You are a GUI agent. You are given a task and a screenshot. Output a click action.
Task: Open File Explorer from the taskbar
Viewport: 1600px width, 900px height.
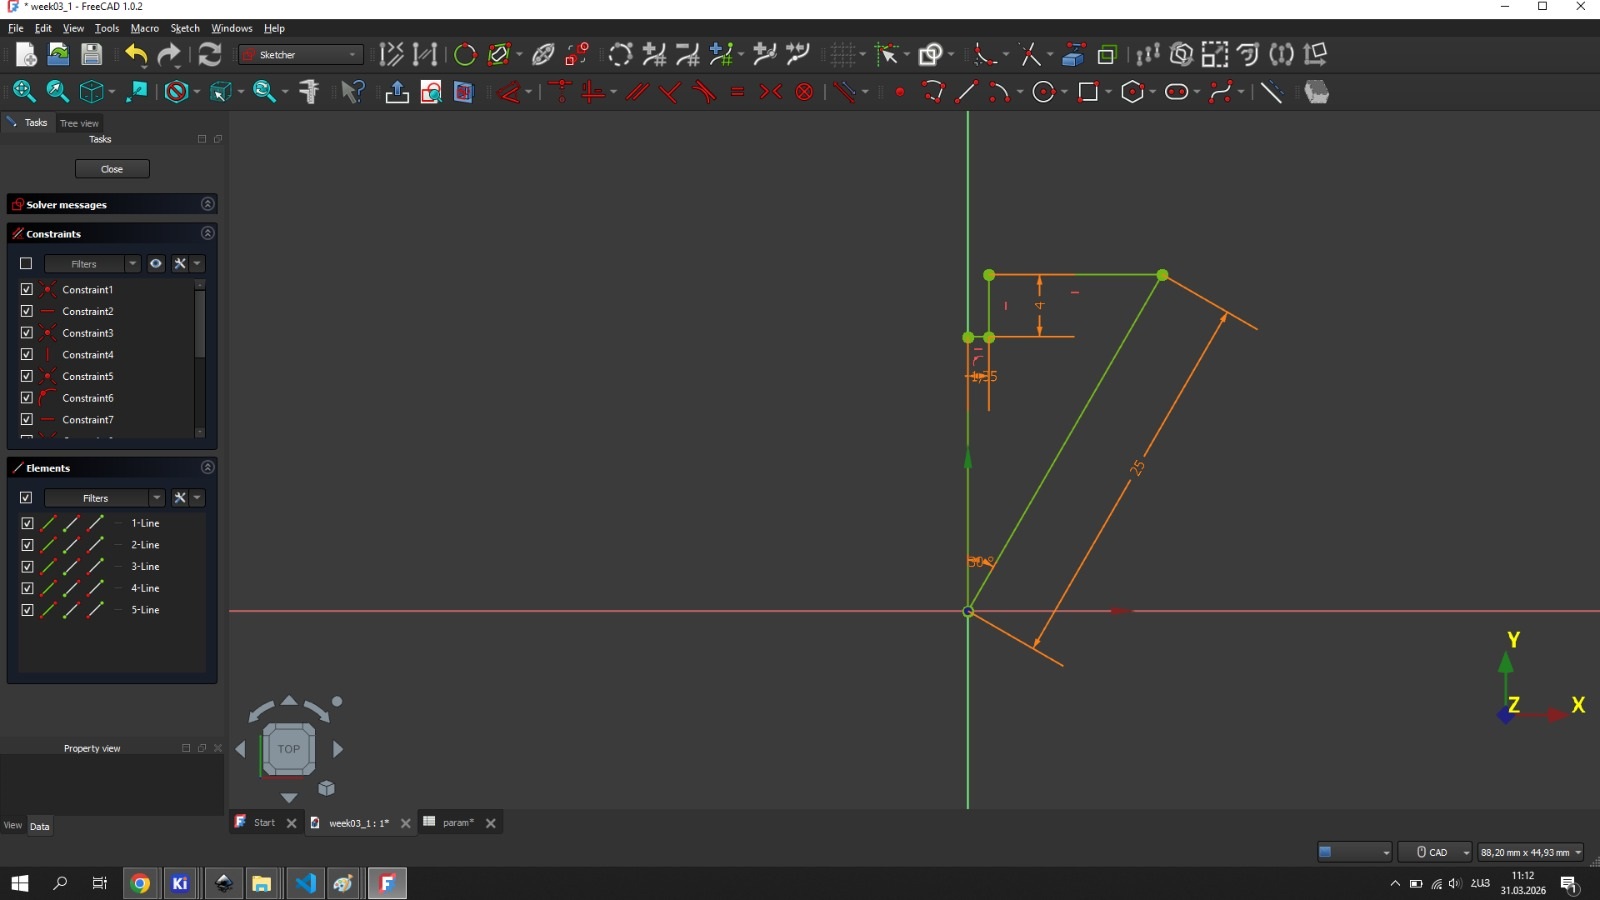tap(262, 883)
